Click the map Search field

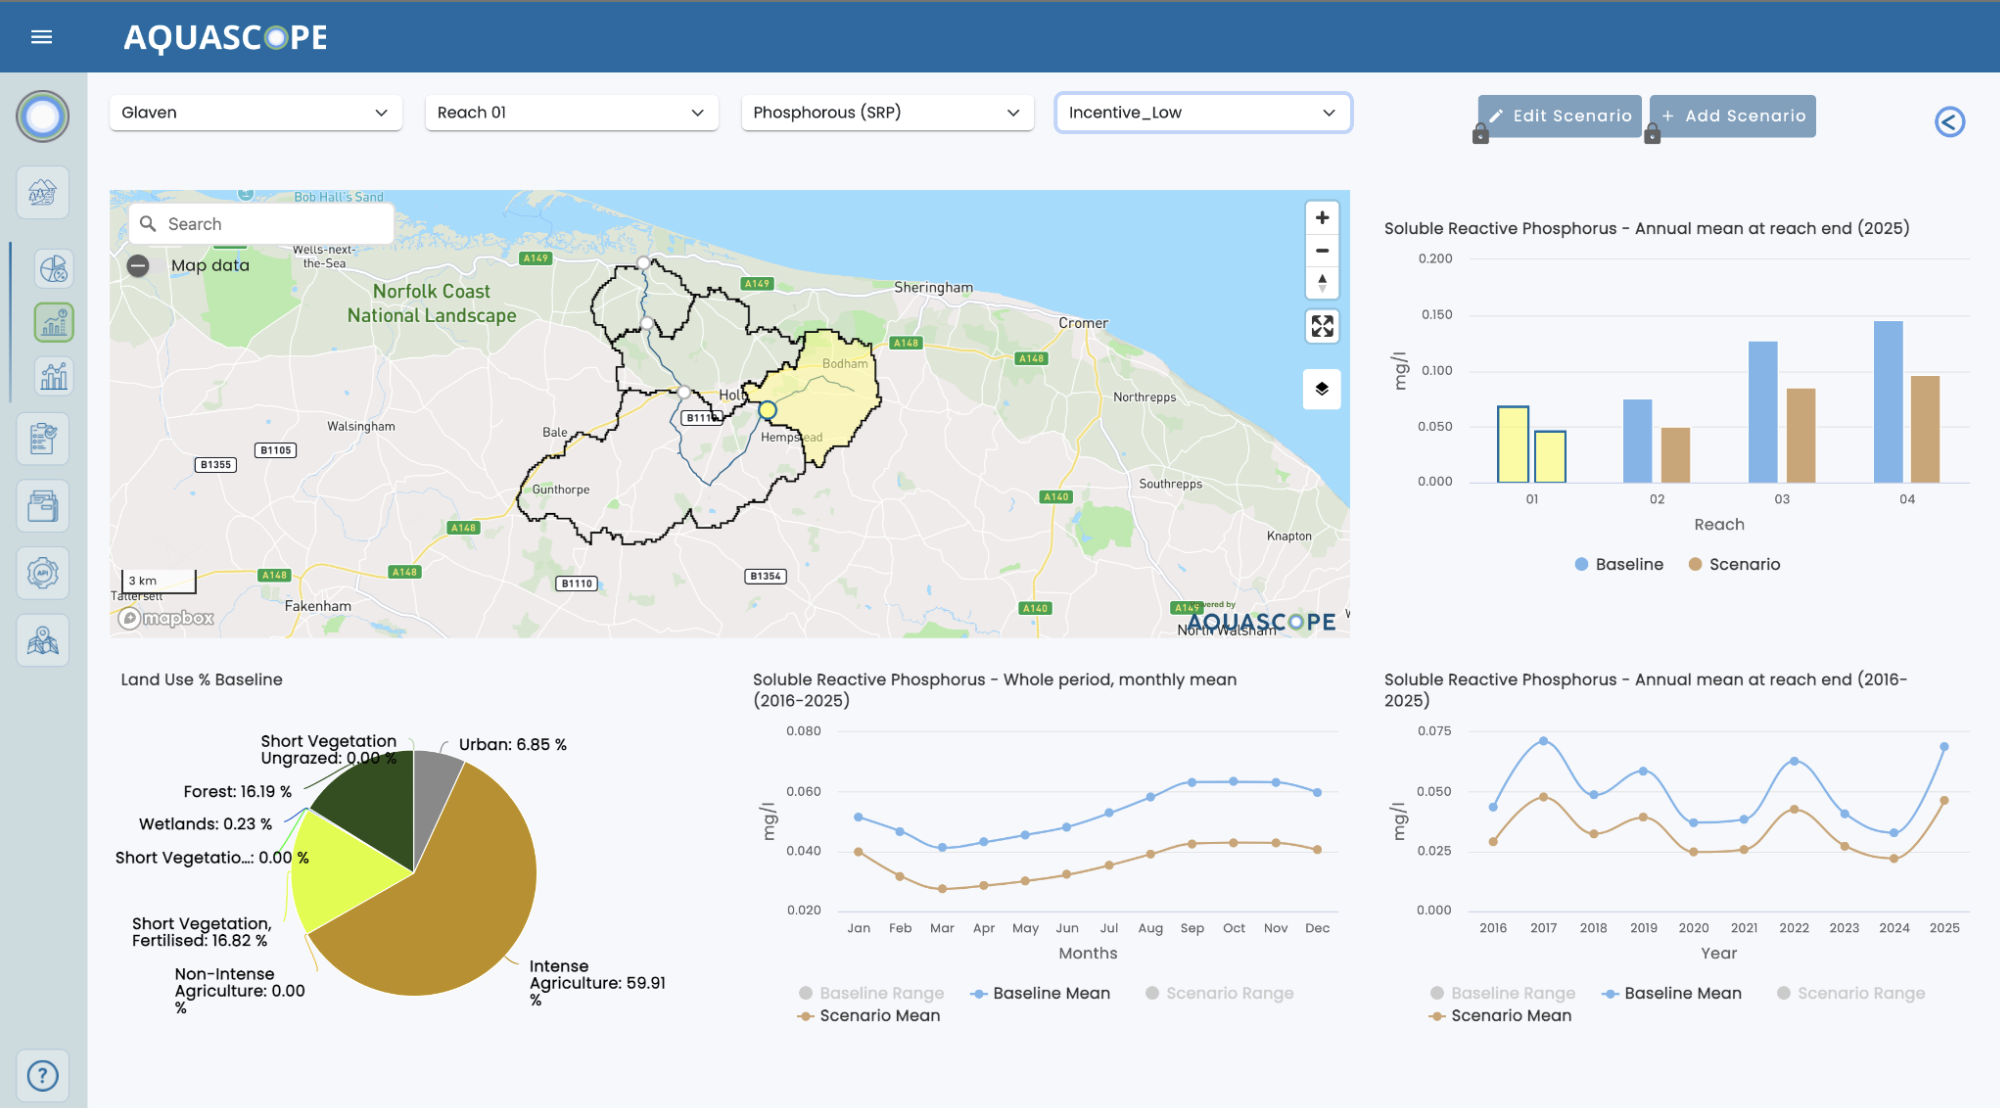click(x=261, y=224)
